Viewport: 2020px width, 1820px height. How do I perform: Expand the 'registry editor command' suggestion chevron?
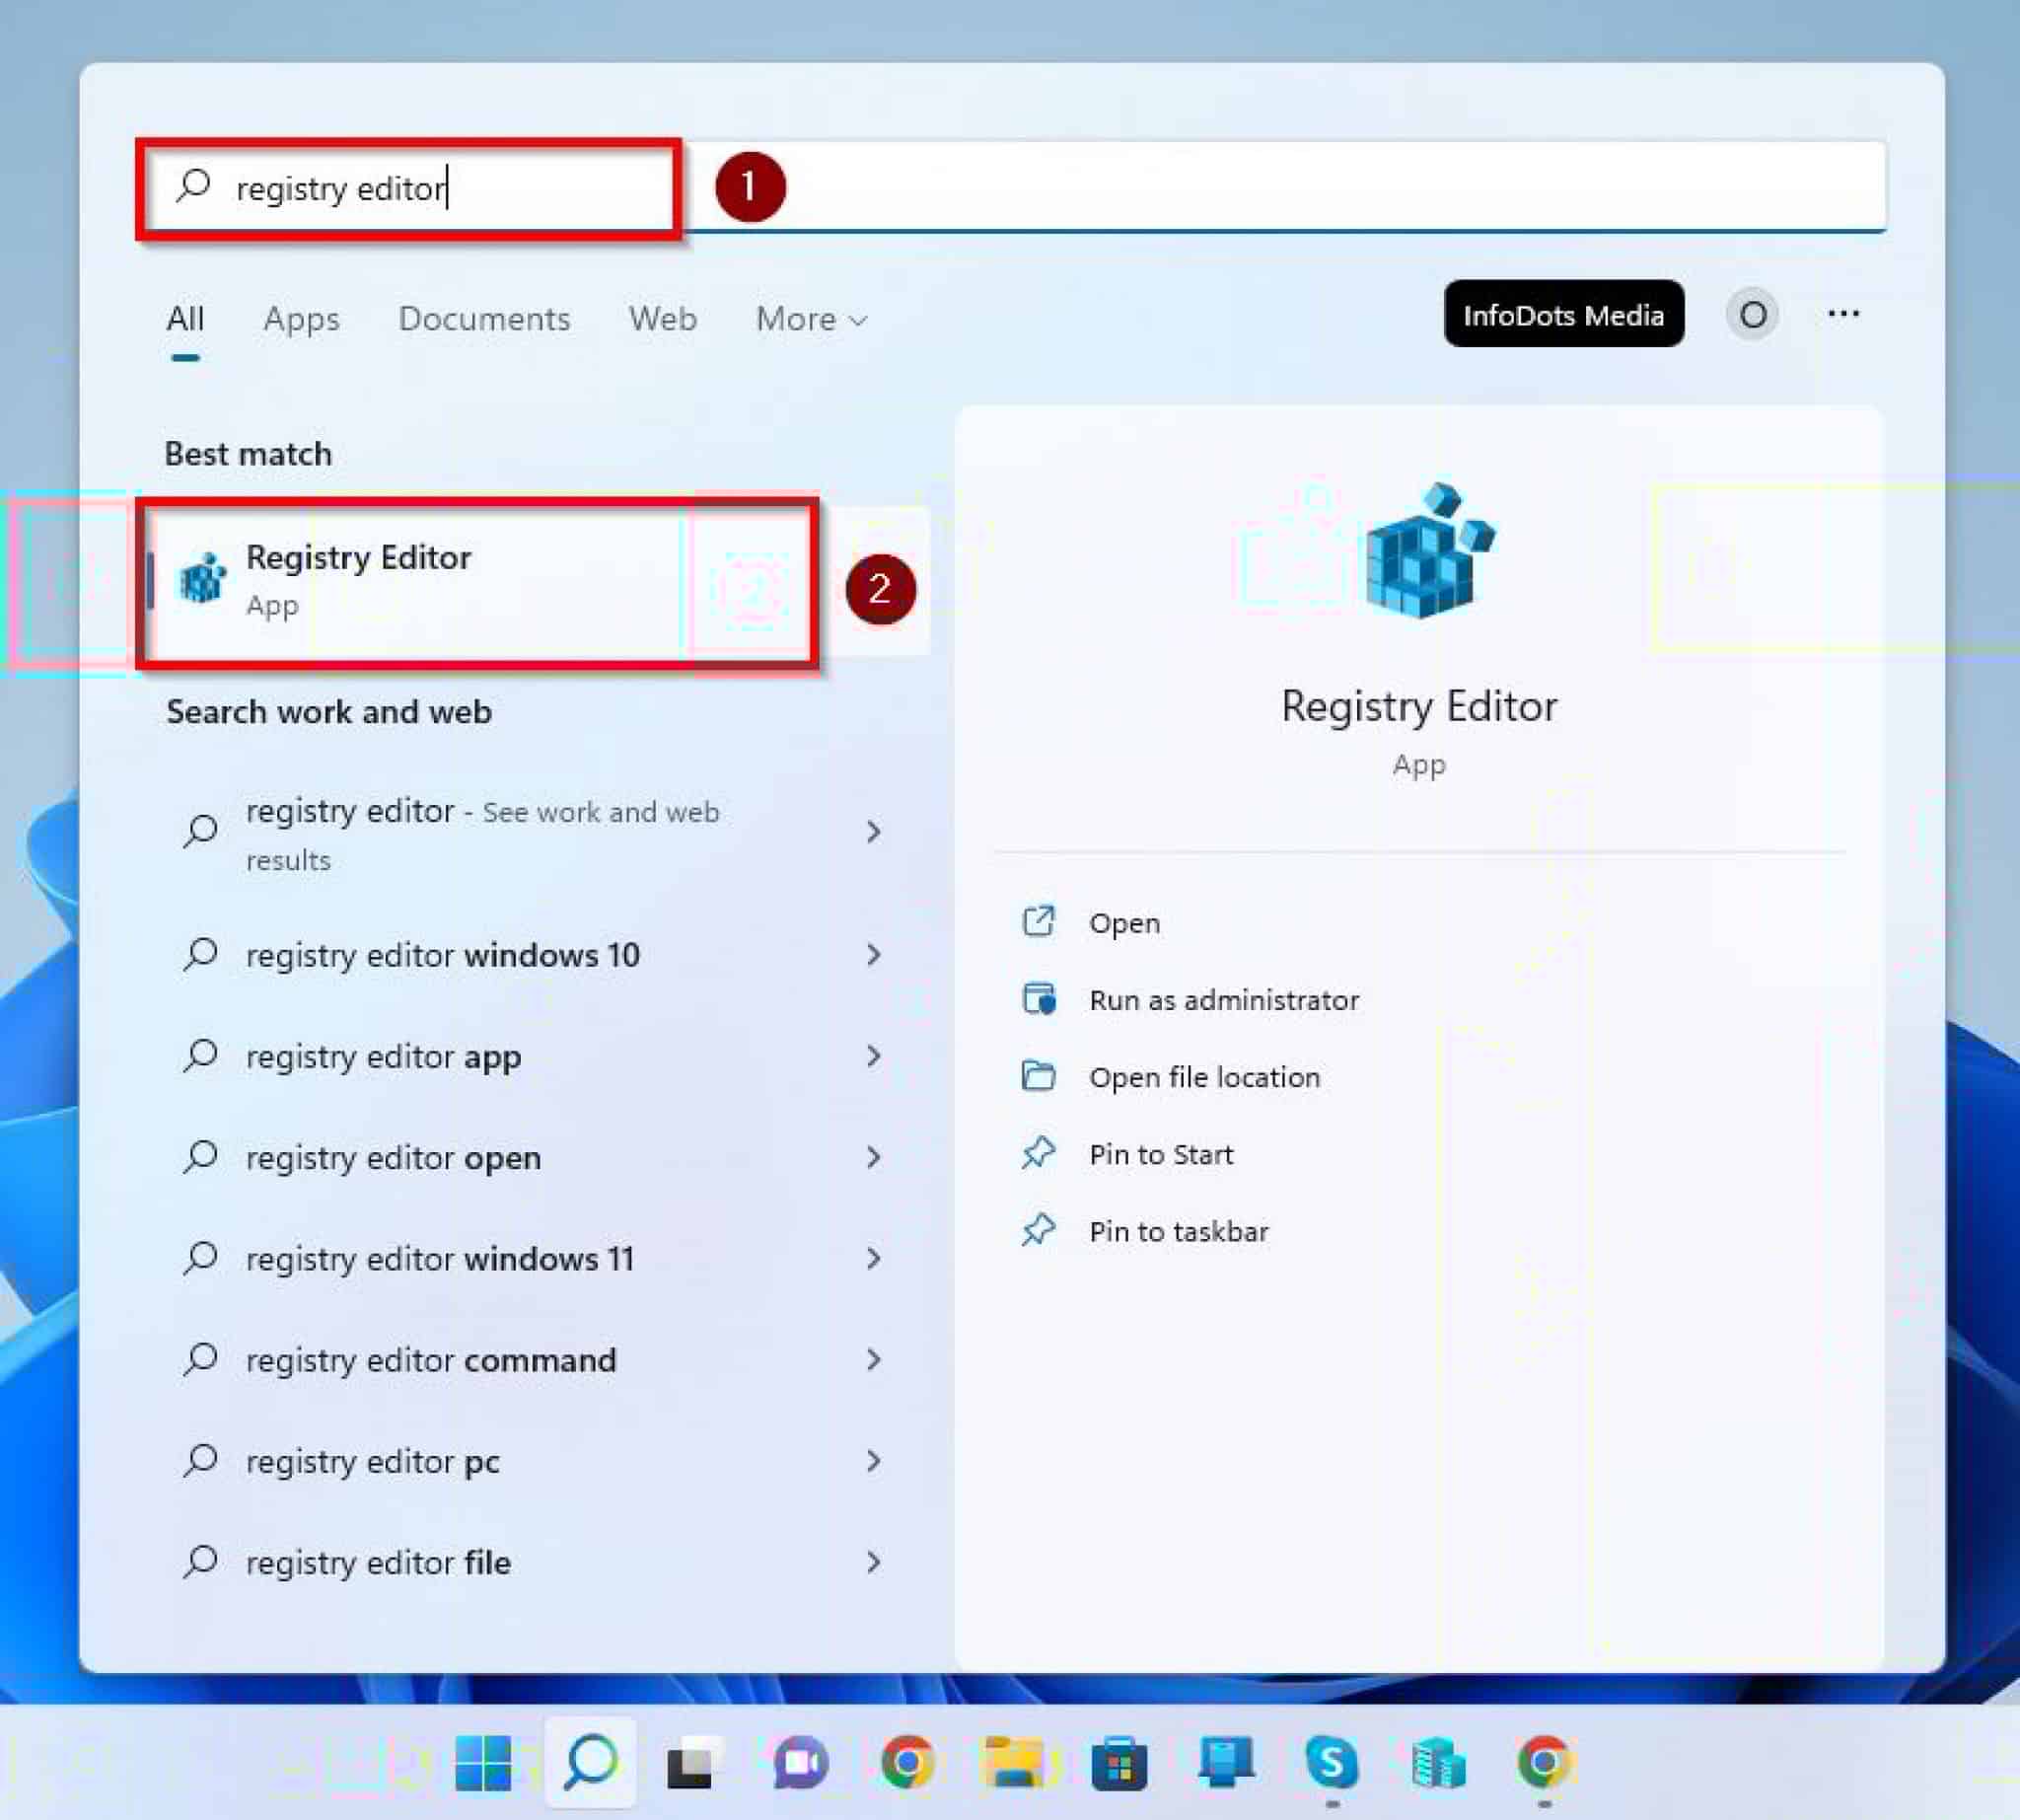[876, 1360]
